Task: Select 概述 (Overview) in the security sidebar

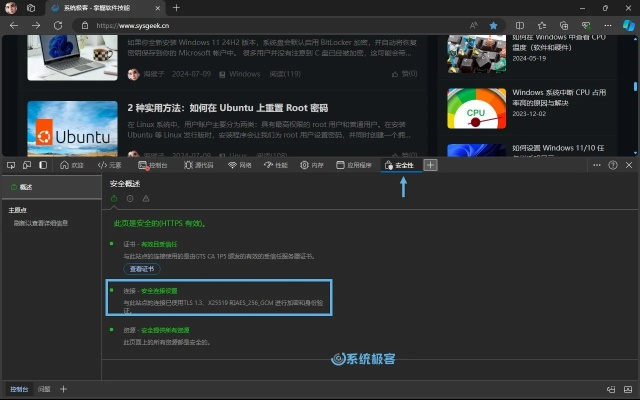Action: (x=21, y=187)
